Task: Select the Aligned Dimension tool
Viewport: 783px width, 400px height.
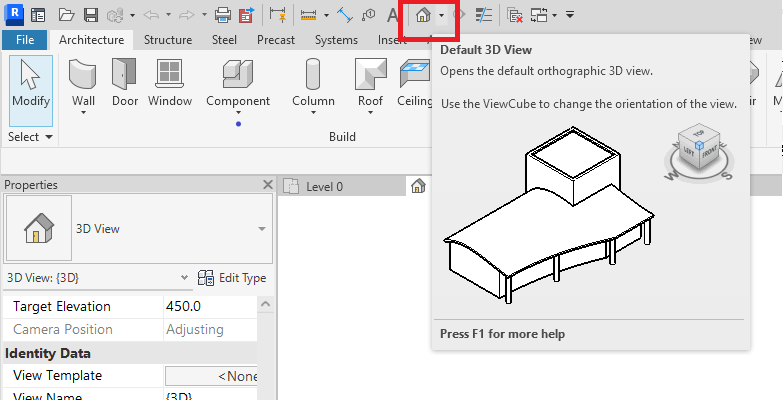Action: (x=345, y=15)
